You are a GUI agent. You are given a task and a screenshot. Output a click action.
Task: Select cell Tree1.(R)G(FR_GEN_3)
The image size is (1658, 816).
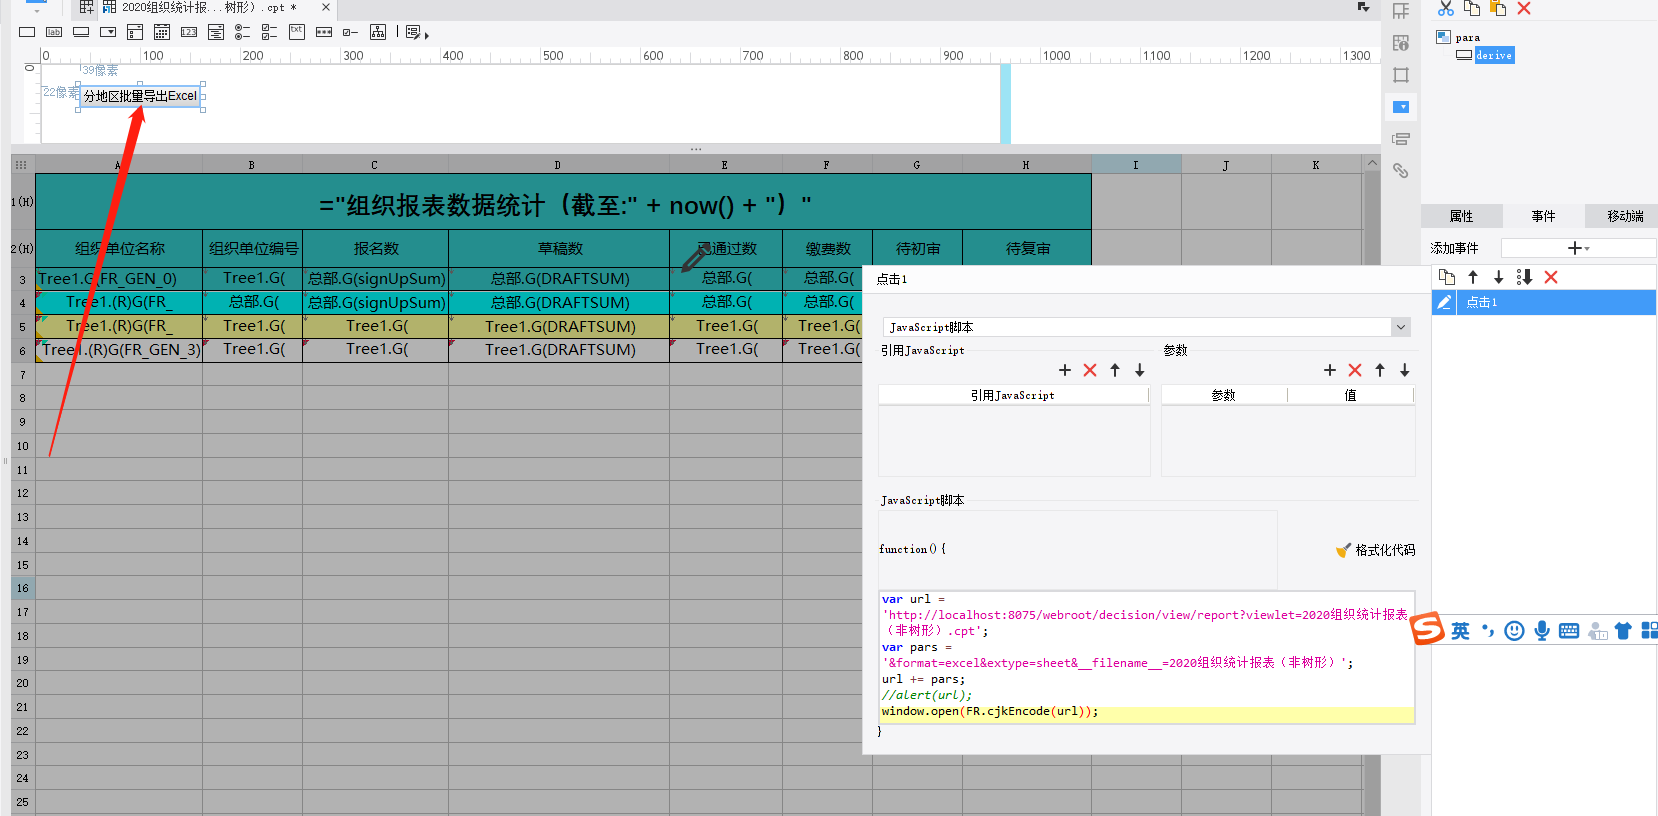click(x=119, y=350)
